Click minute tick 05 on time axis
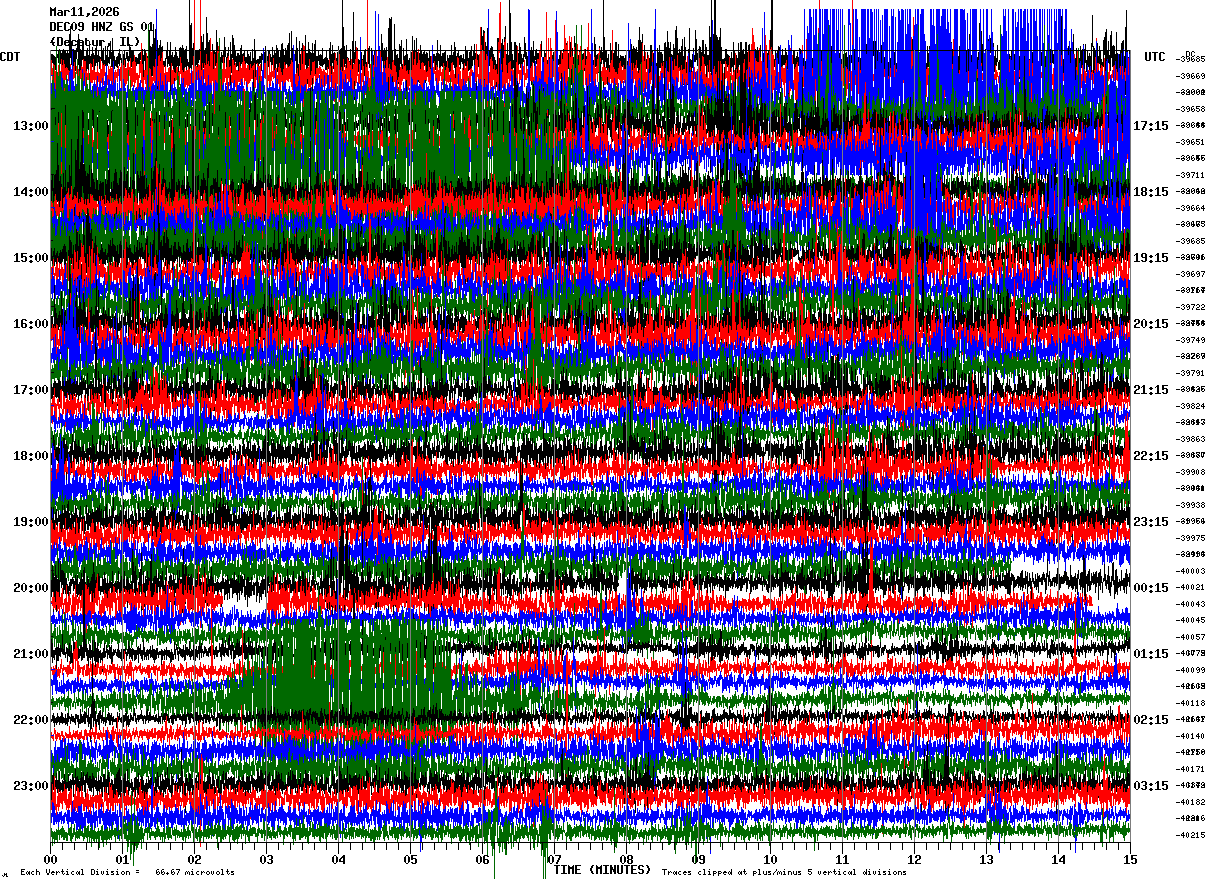This screenshot has height=886, width=1210. pos(411,858)
